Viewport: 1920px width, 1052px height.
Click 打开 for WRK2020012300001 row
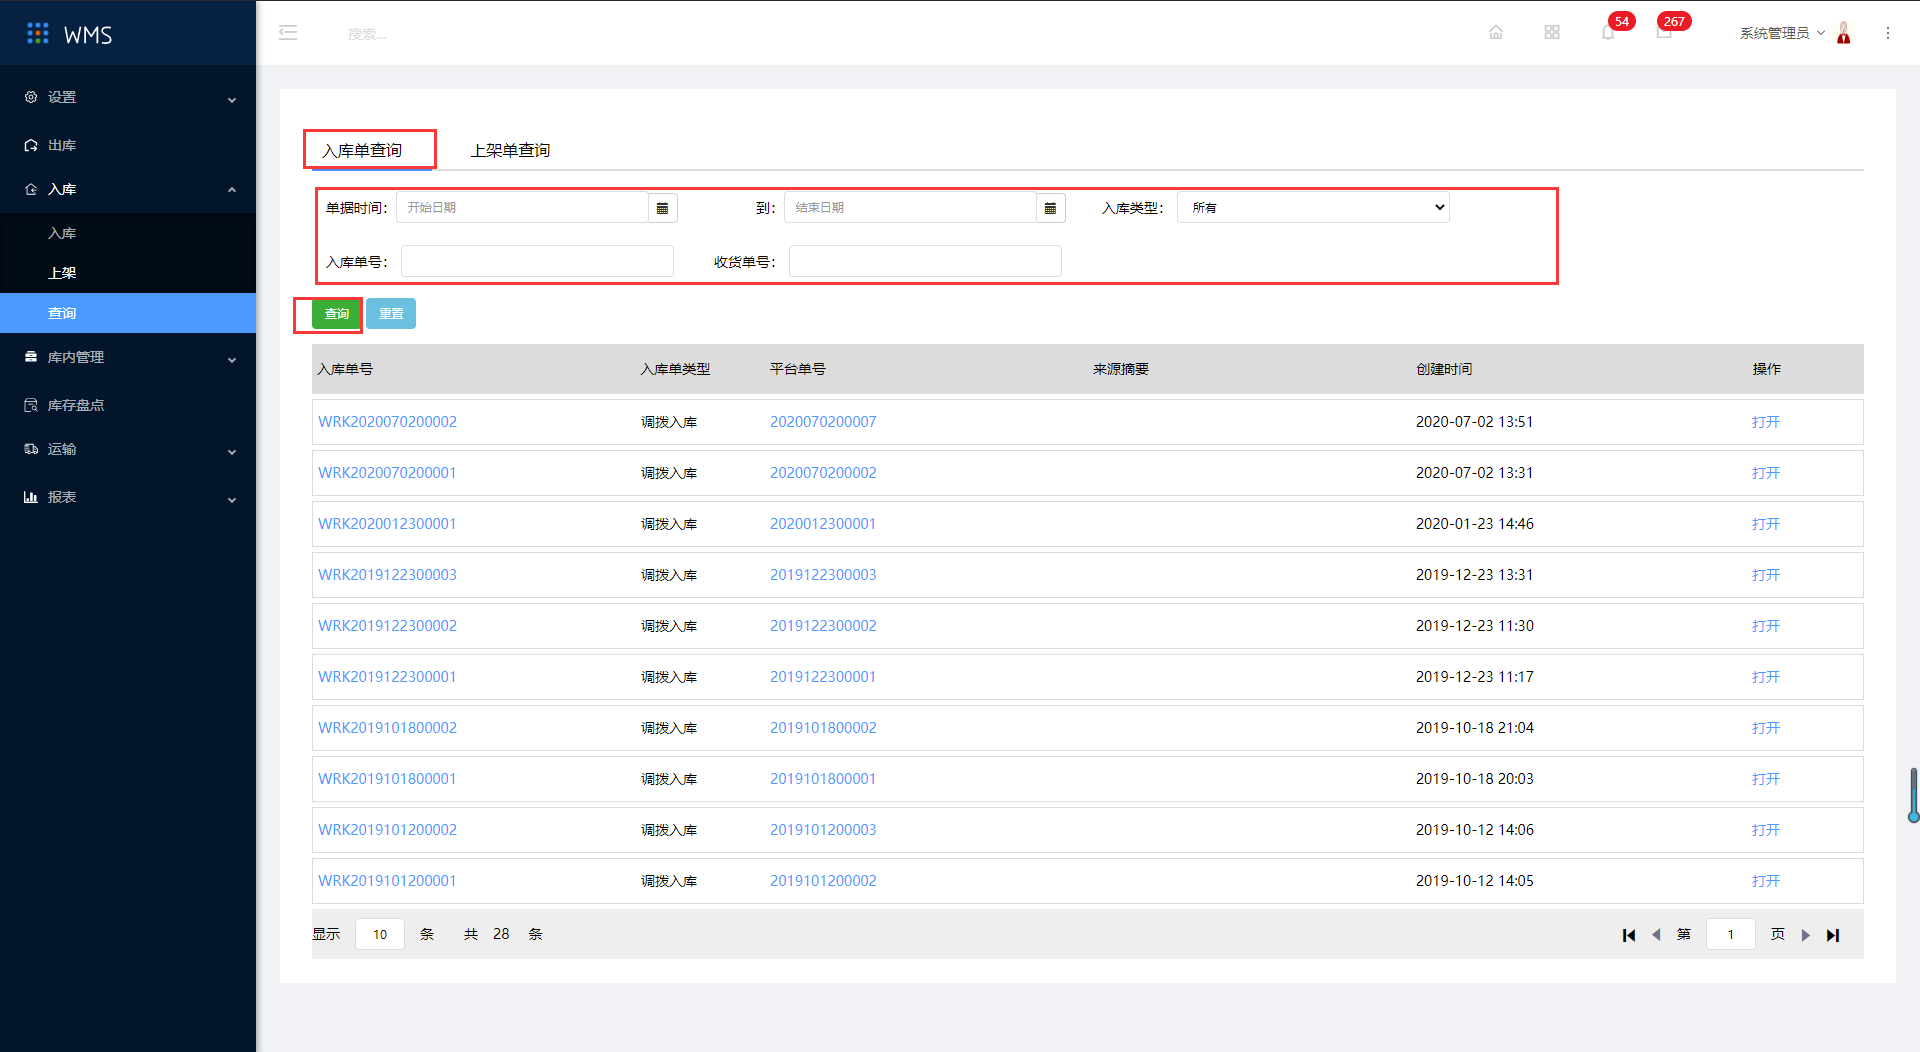click(1766, 524)
